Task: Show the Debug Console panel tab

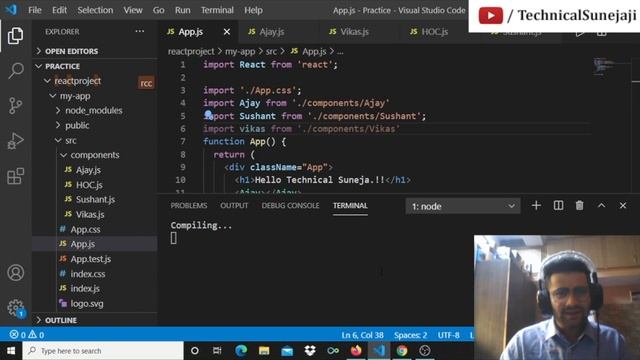Action: [290, 205]
